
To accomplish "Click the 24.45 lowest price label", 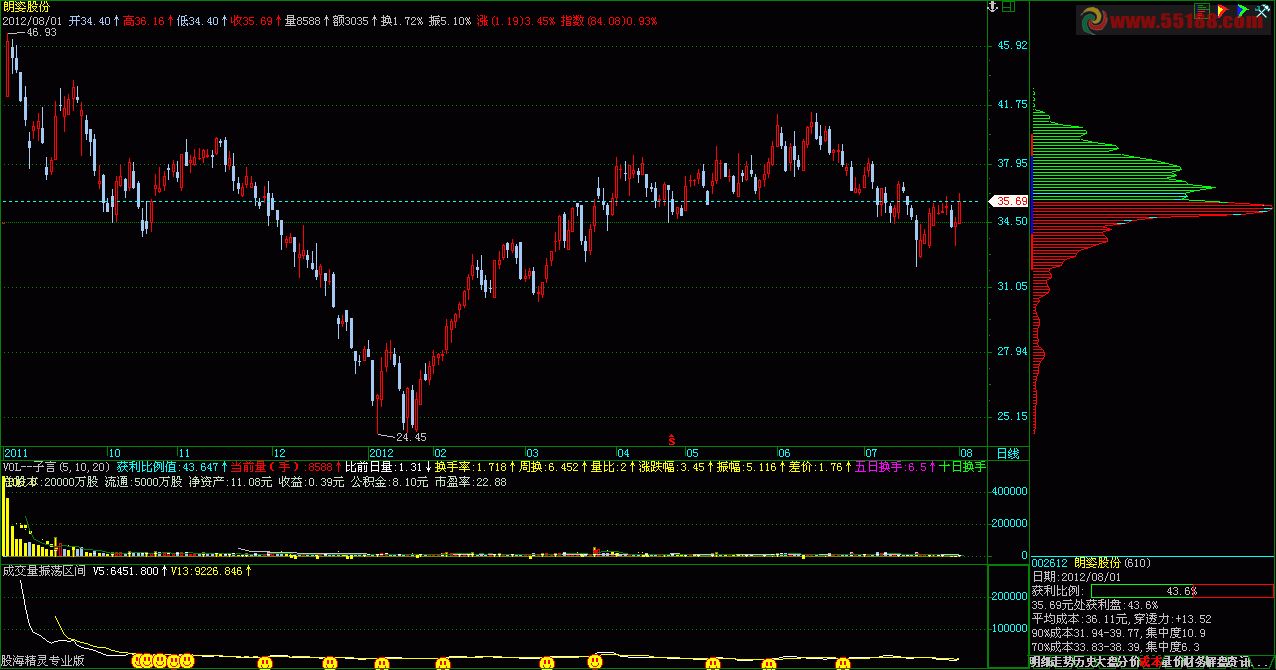I will 410,437.
